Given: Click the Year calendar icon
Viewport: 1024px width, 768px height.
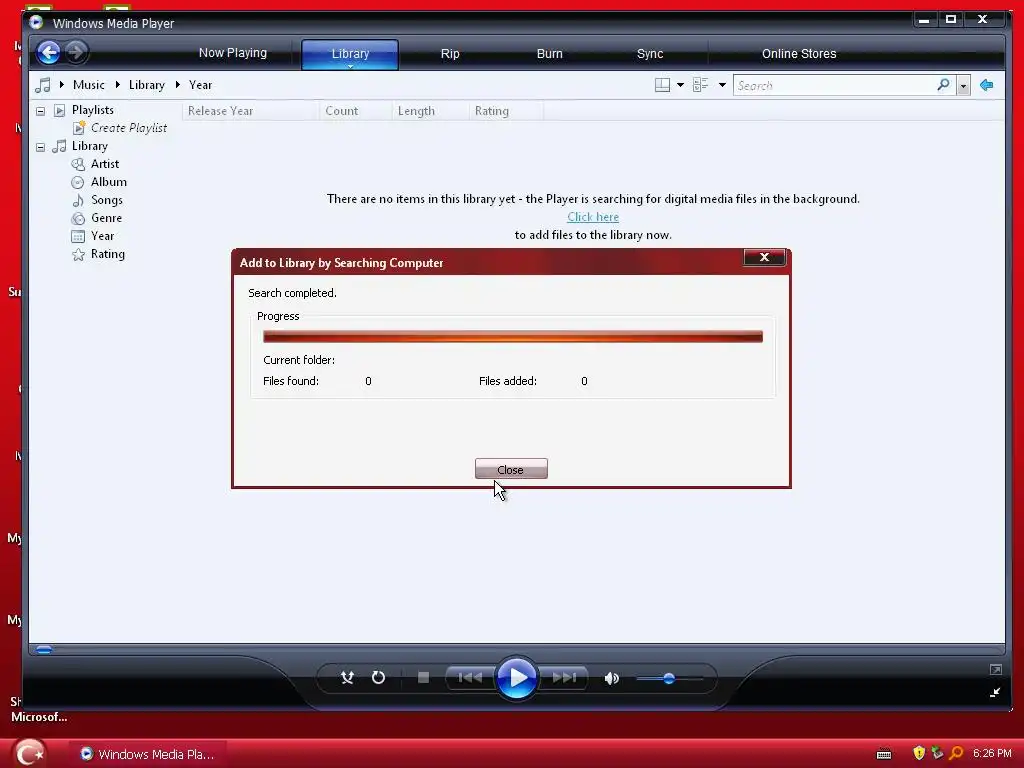Looking at the screenshot, I should [78, 236].
